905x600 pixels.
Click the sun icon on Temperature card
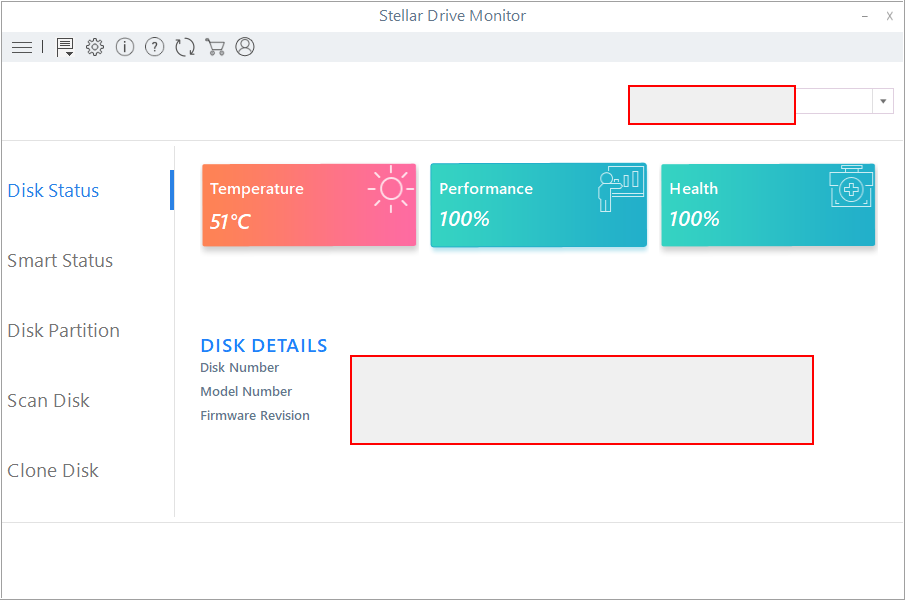point(391,189)
